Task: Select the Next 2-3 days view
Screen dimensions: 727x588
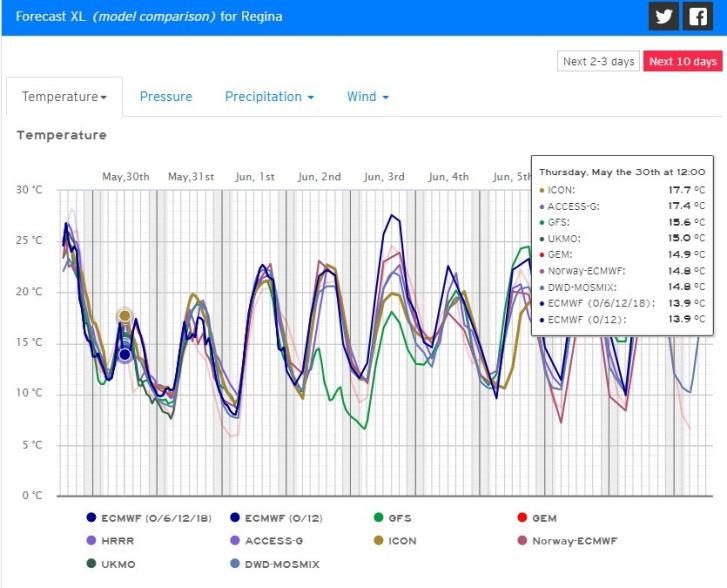Action: coord(598,62)
